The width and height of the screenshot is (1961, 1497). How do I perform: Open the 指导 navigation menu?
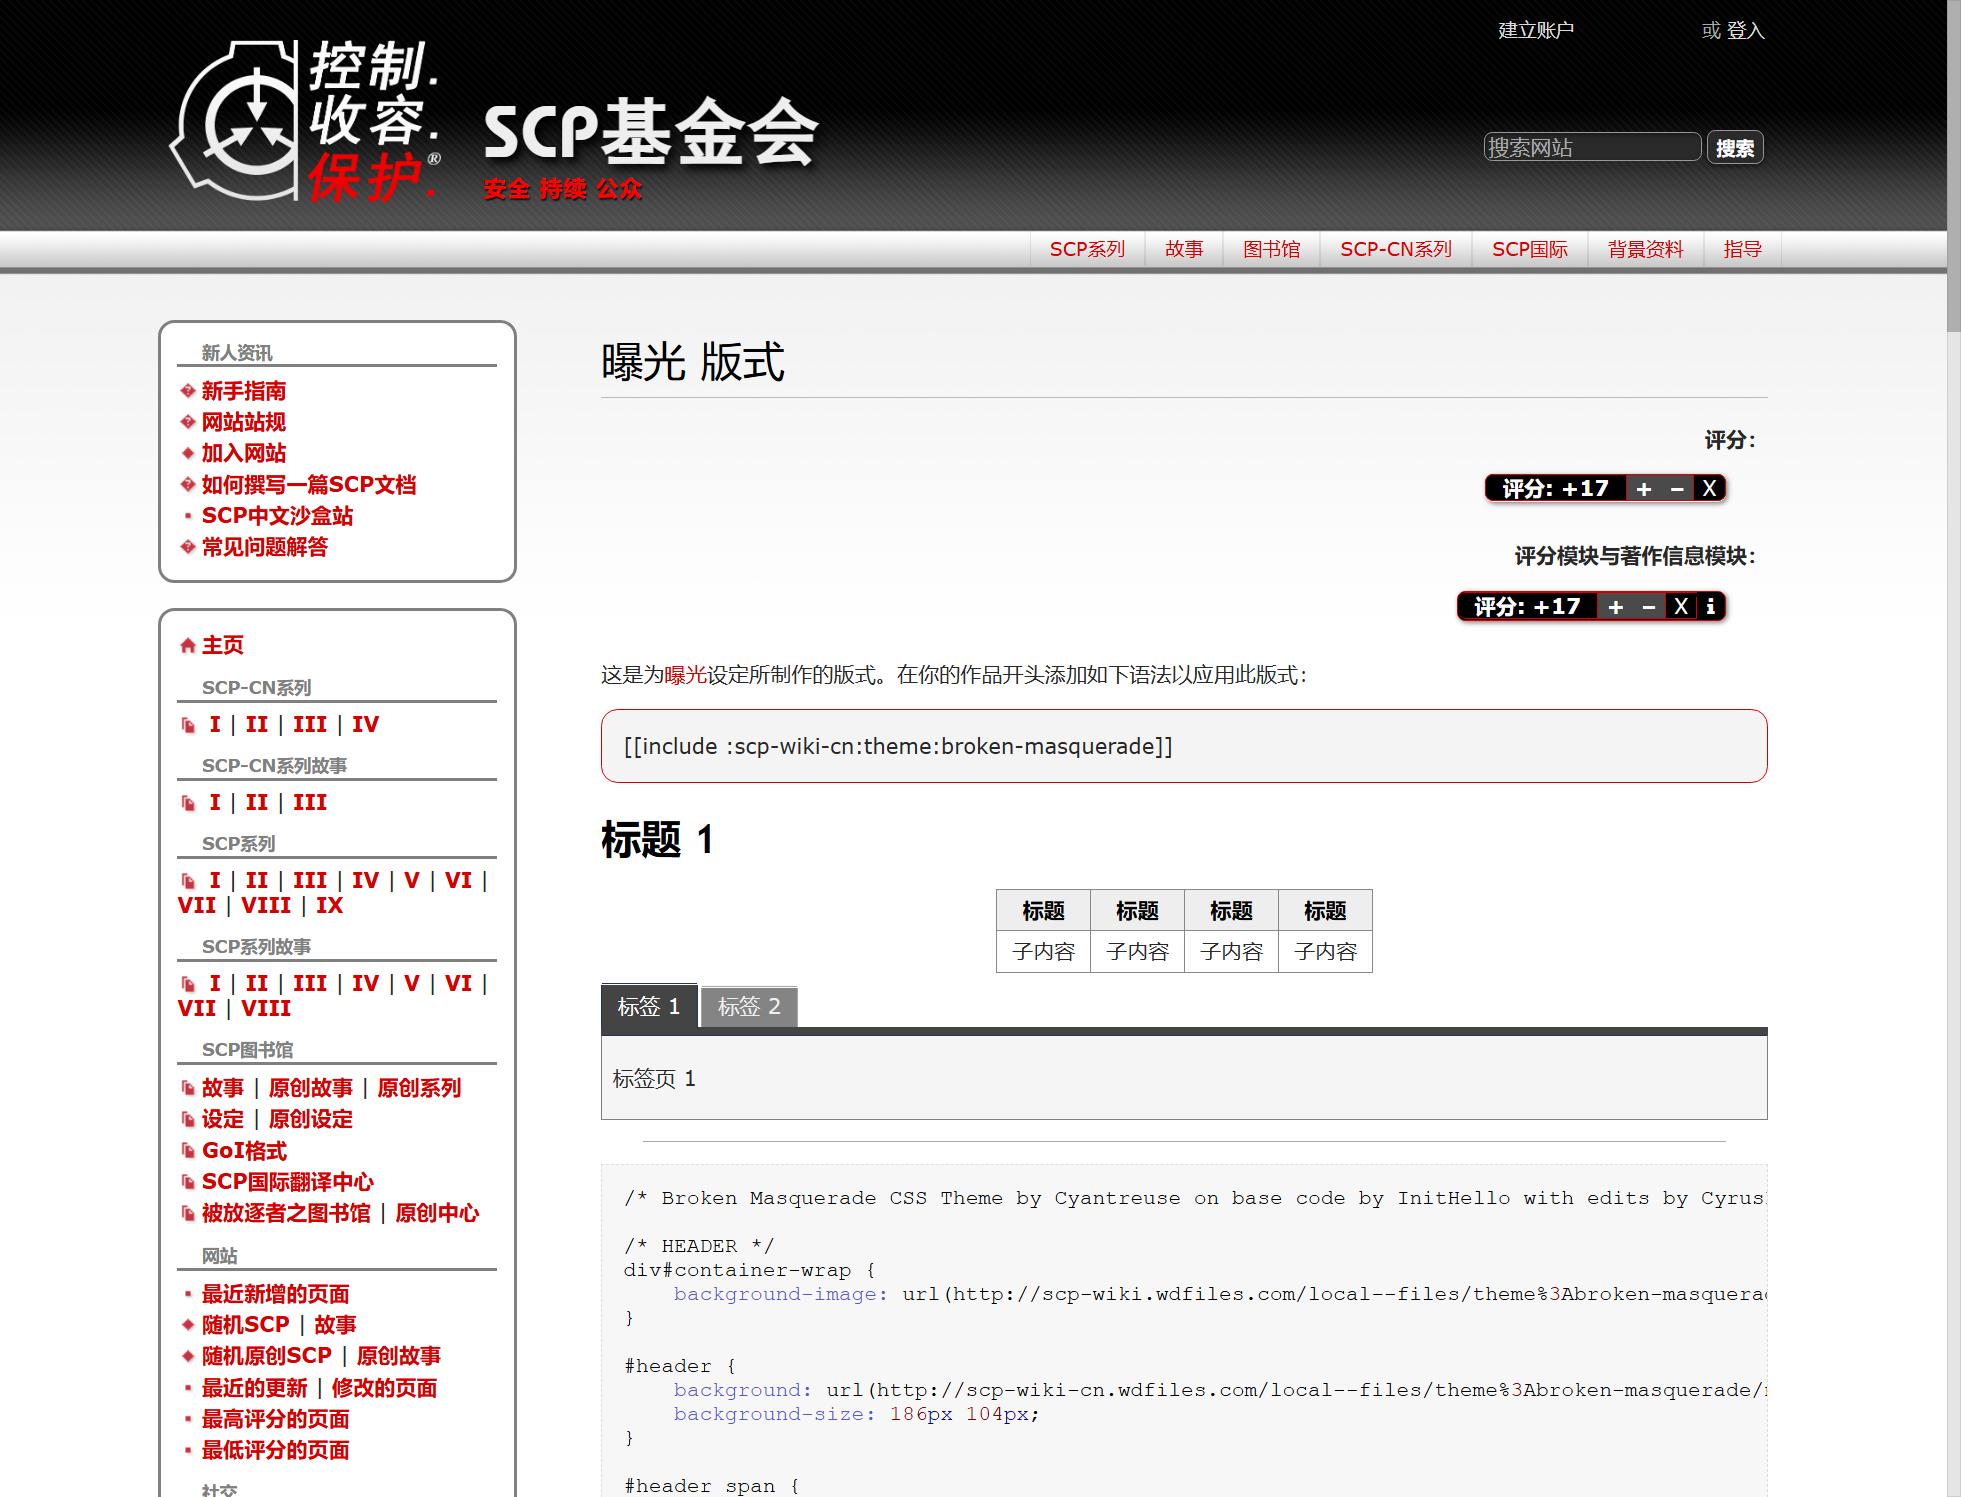[1742, 250]
